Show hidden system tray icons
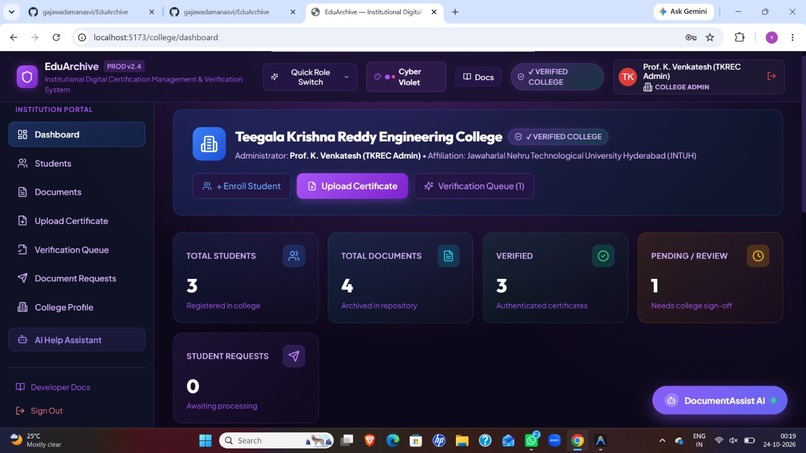 (x=662, y=441)
